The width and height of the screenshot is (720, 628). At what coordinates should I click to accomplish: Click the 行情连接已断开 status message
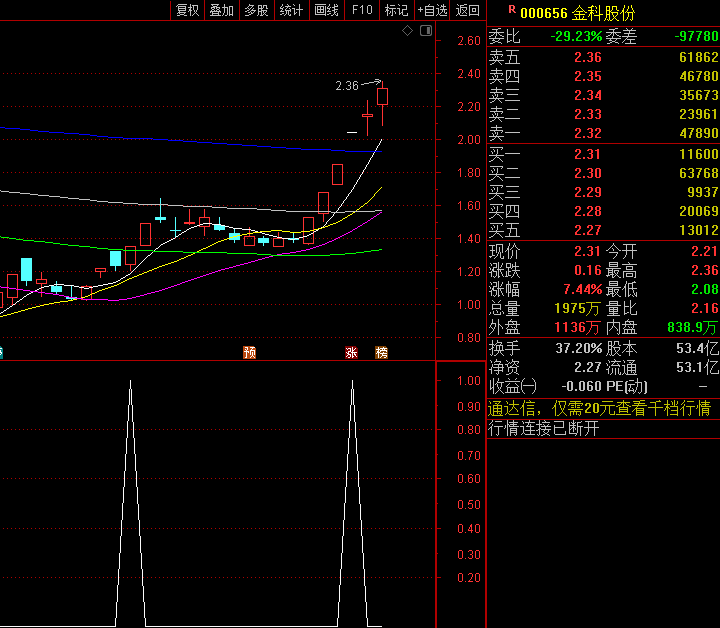point(544,429)
